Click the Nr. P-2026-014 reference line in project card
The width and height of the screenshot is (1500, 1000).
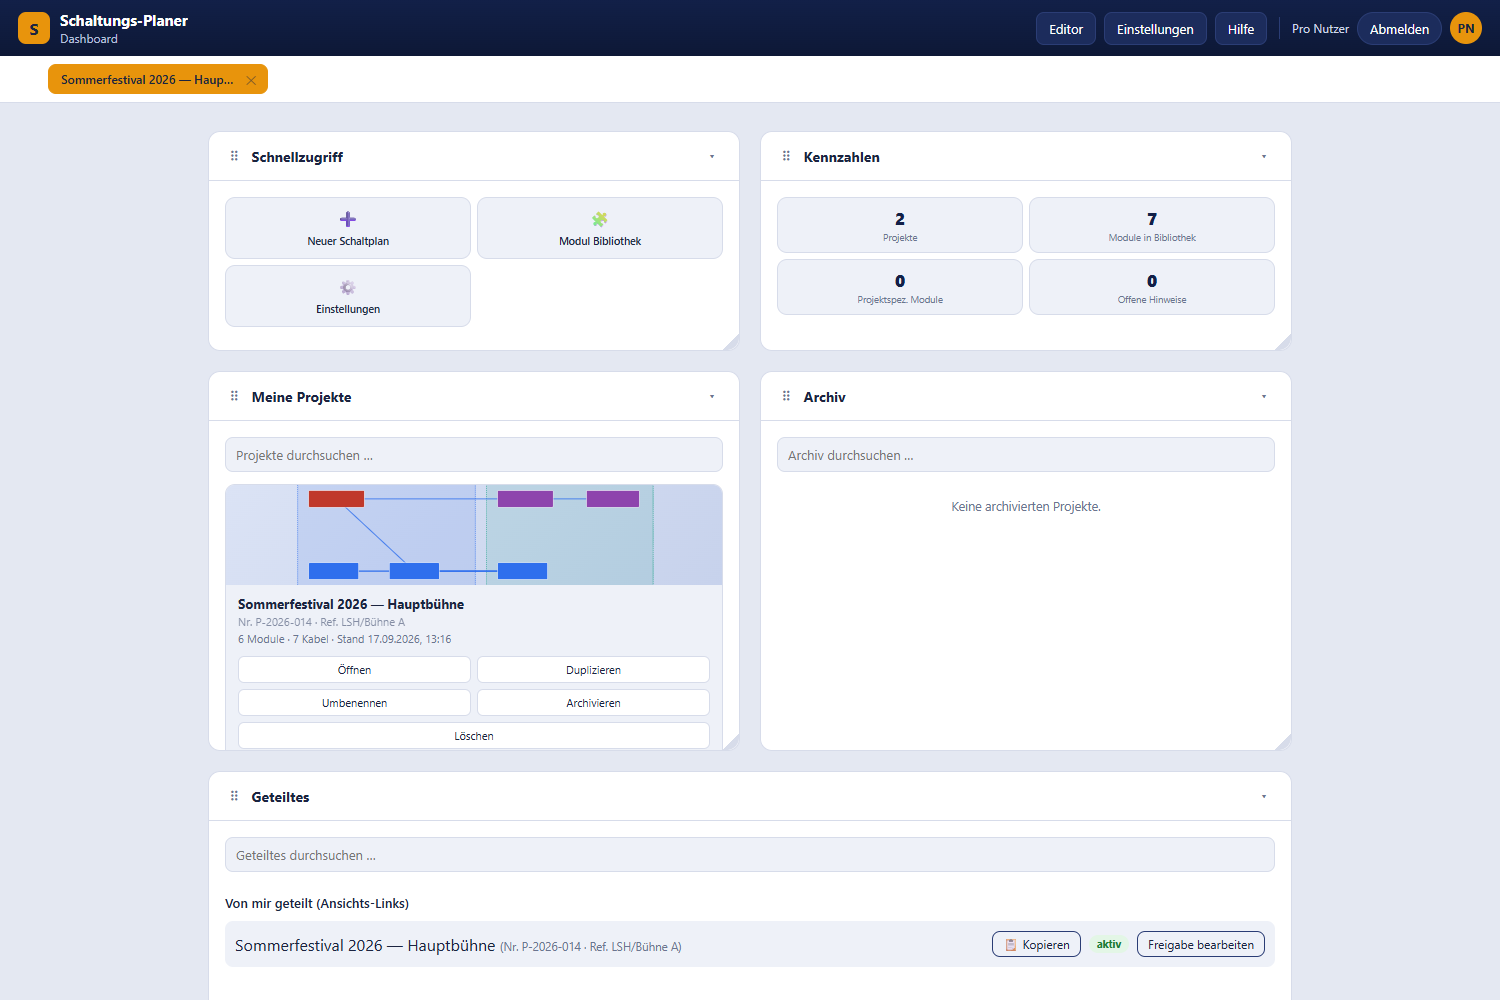321,622
